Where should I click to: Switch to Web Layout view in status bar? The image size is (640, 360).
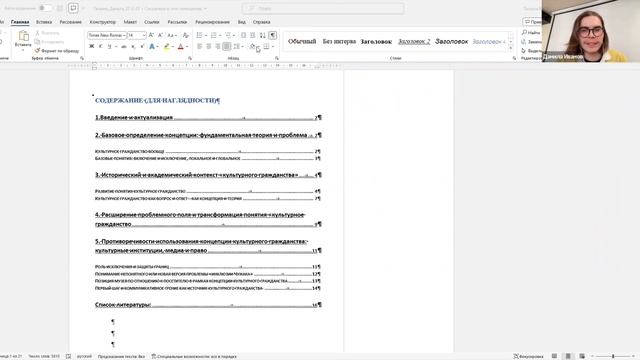click(x=582, y=356)
